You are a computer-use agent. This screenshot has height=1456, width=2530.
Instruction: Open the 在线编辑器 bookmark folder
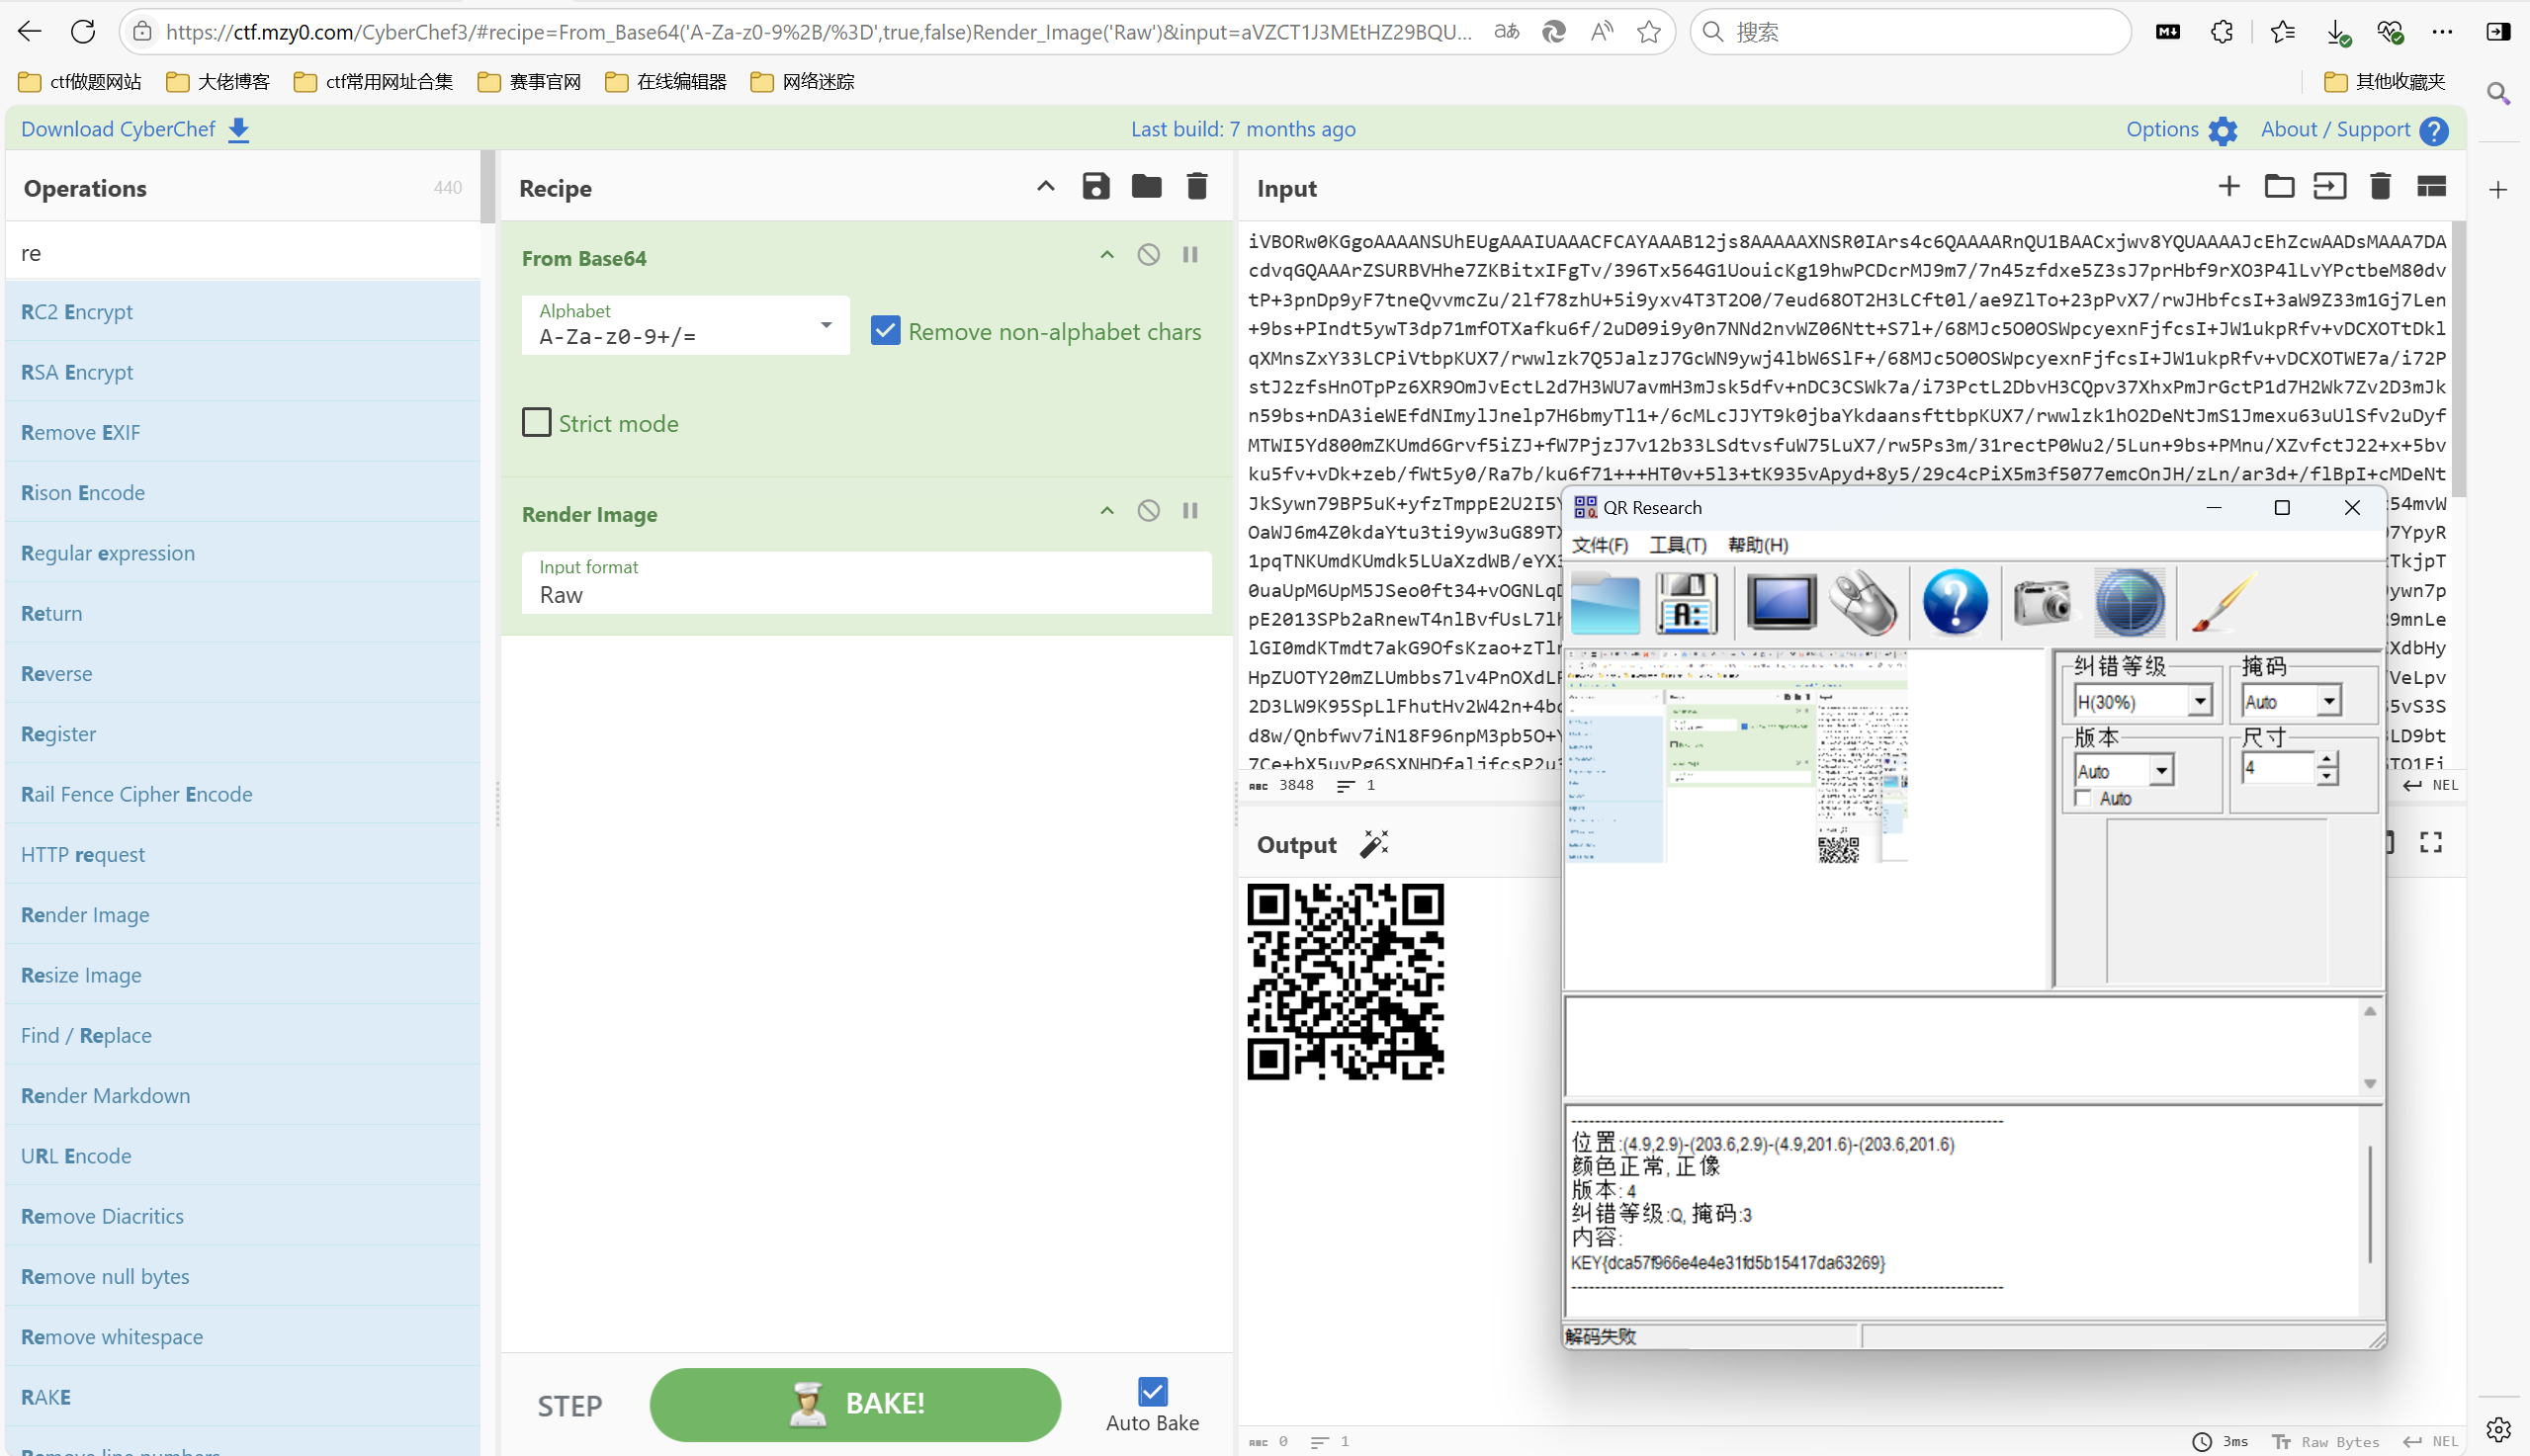point(666,82)
